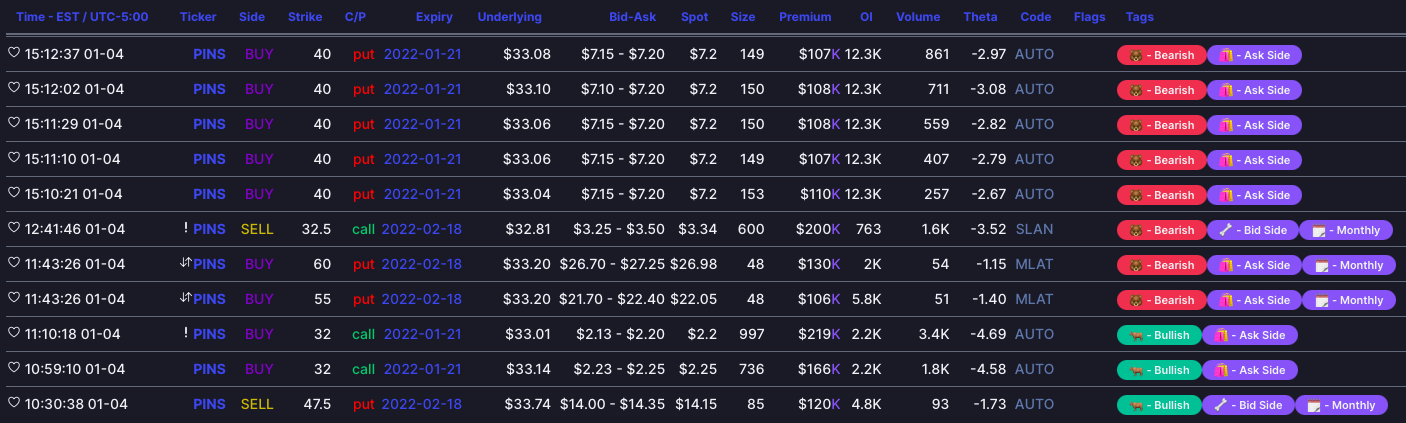Open the PINS ticker link in the 15:12:02 row
The width and height of the screenshot is (1406, 423).
(x=210, y=89)
